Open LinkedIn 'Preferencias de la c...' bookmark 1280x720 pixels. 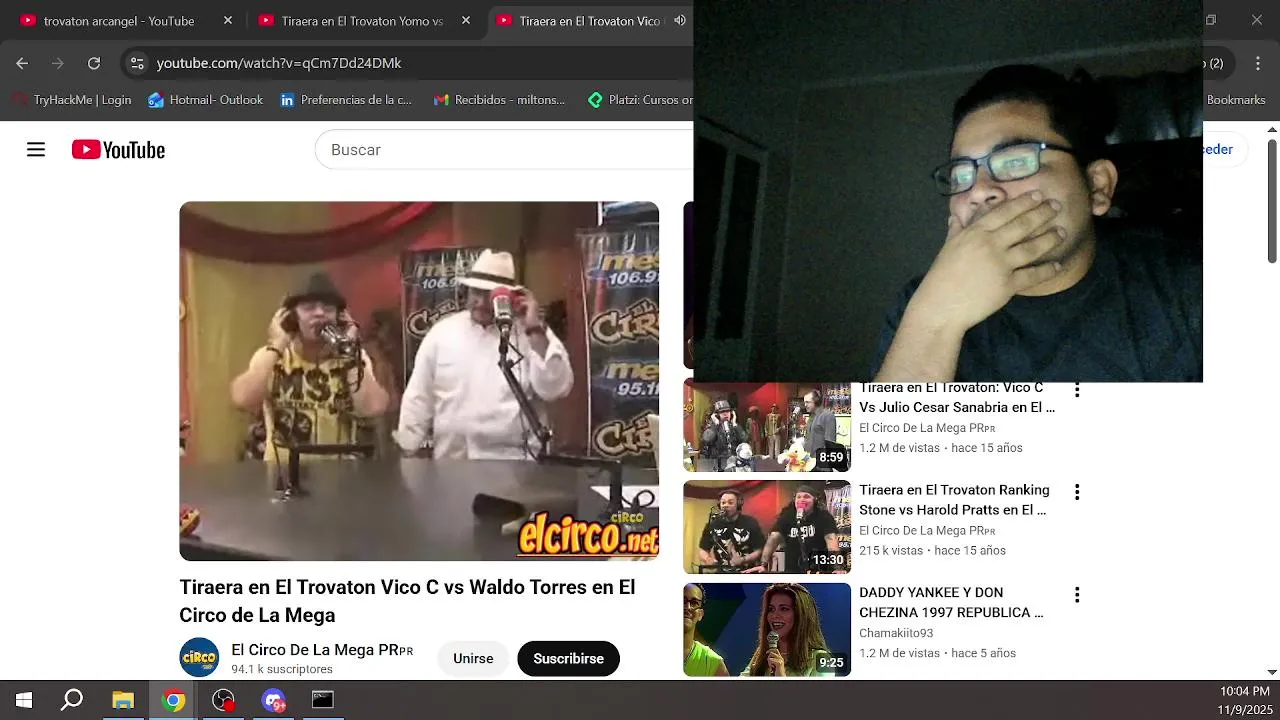[346, 100]
